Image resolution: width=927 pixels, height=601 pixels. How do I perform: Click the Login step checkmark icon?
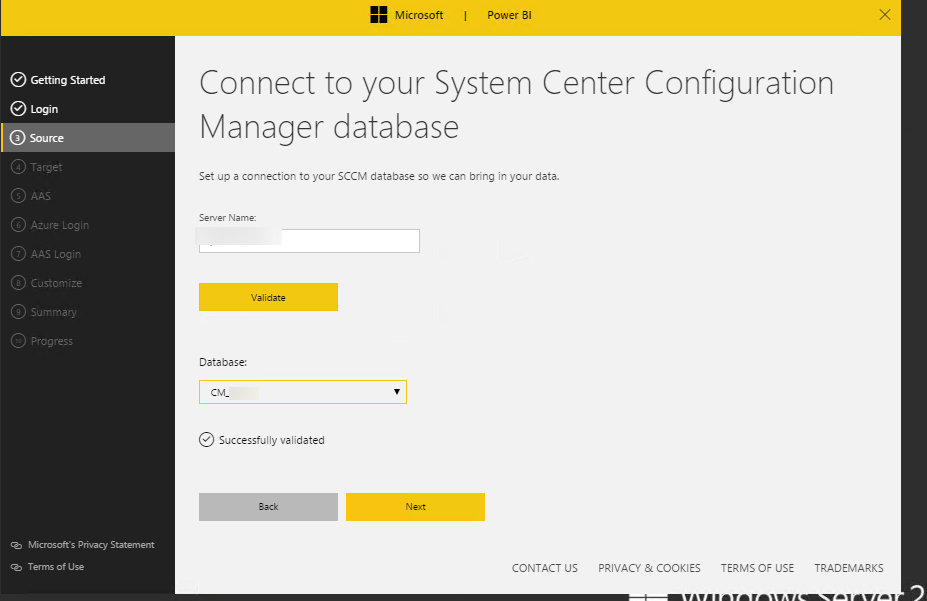tap(18, 108)
